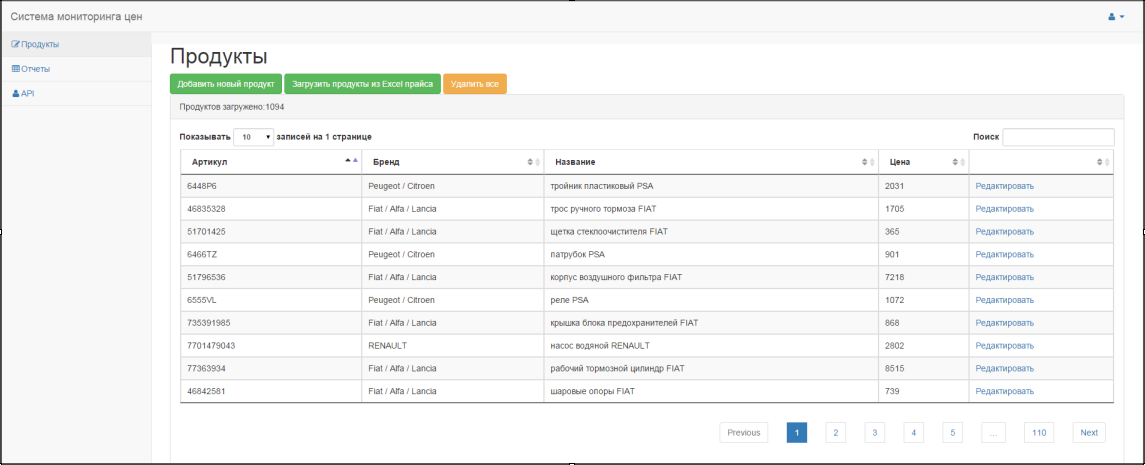Screen dimensions: 1145x465
Task: Jump to page 110 in pagination
Action: coord(1039,432)
